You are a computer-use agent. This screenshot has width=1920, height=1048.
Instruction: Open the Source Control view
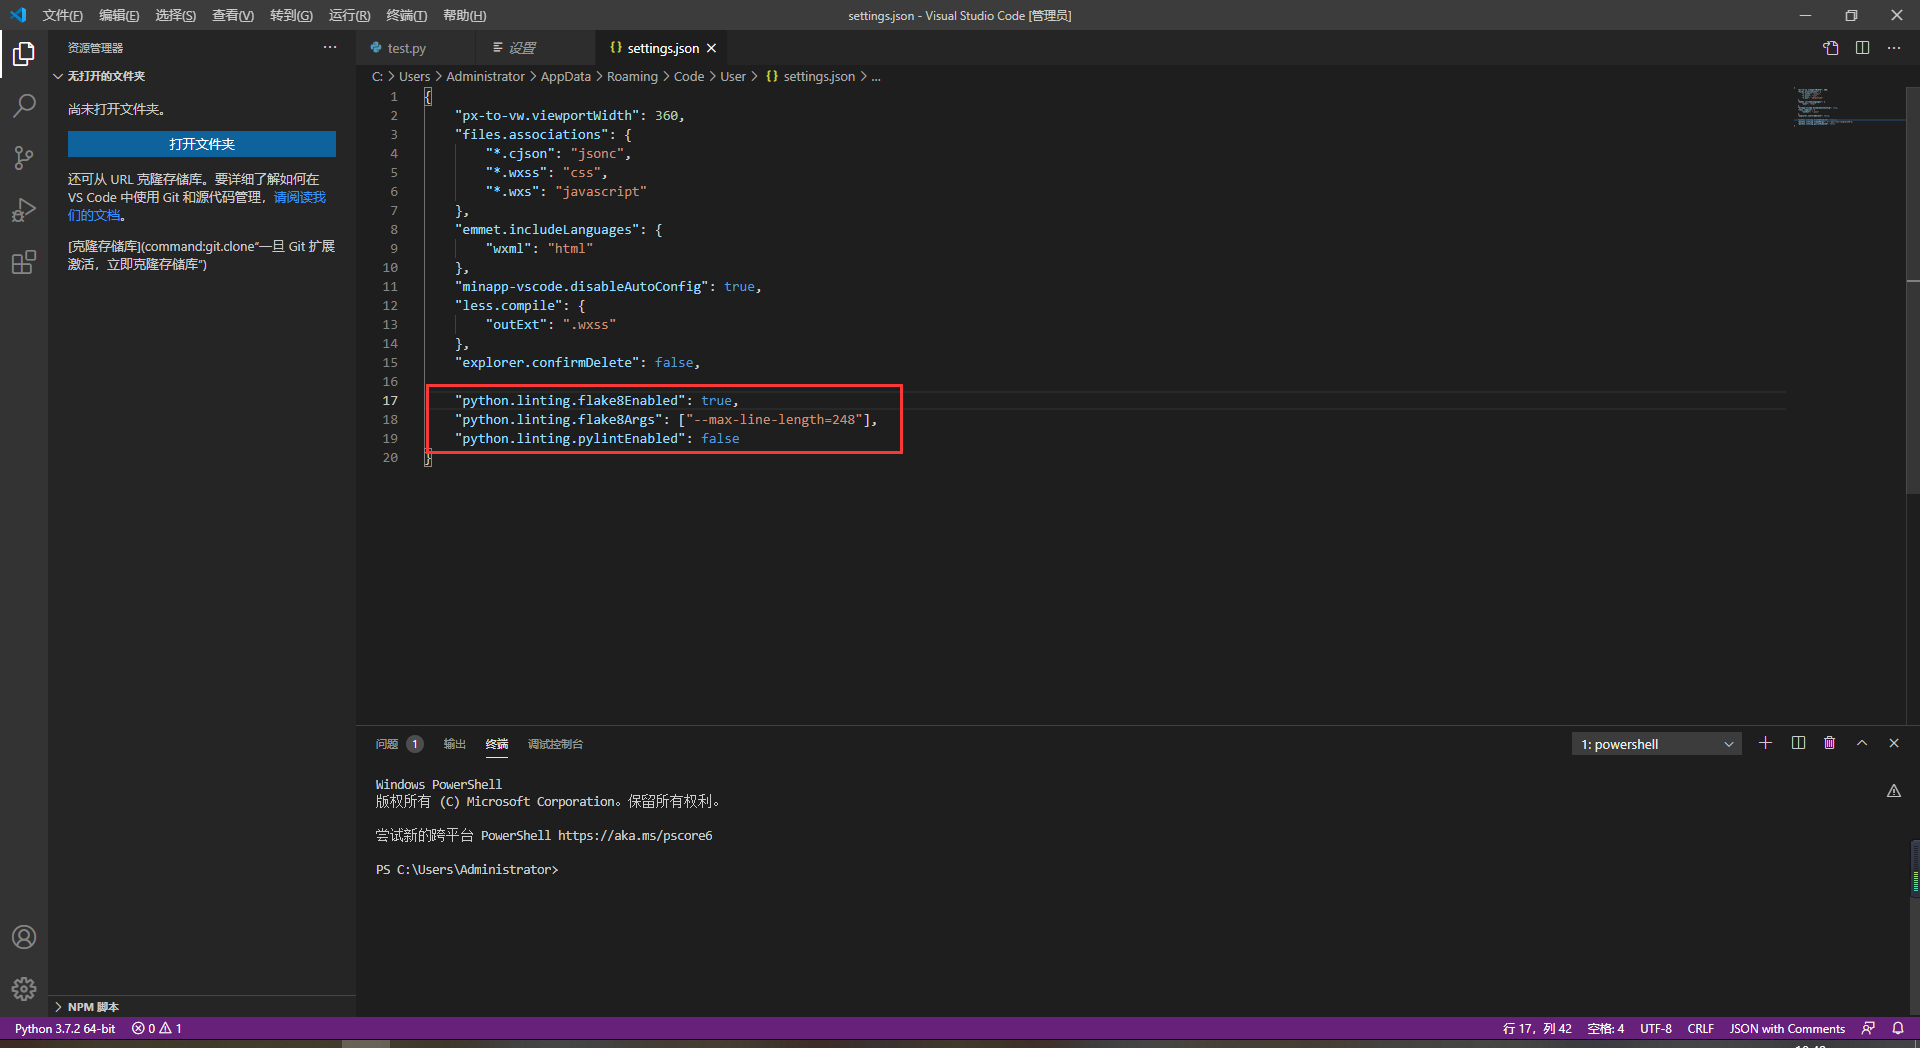[x=23, y=157]
